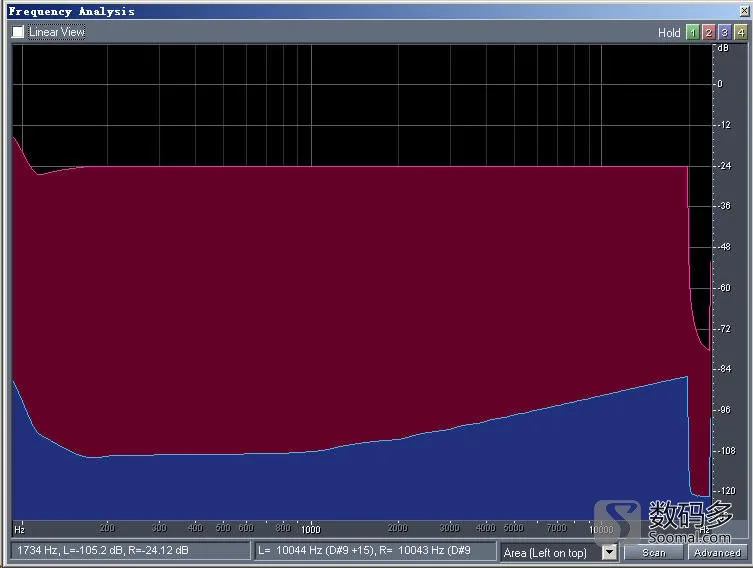Enable the Linear View checkbox
This screenshot has width=753, height=568.
pos(18,32)
